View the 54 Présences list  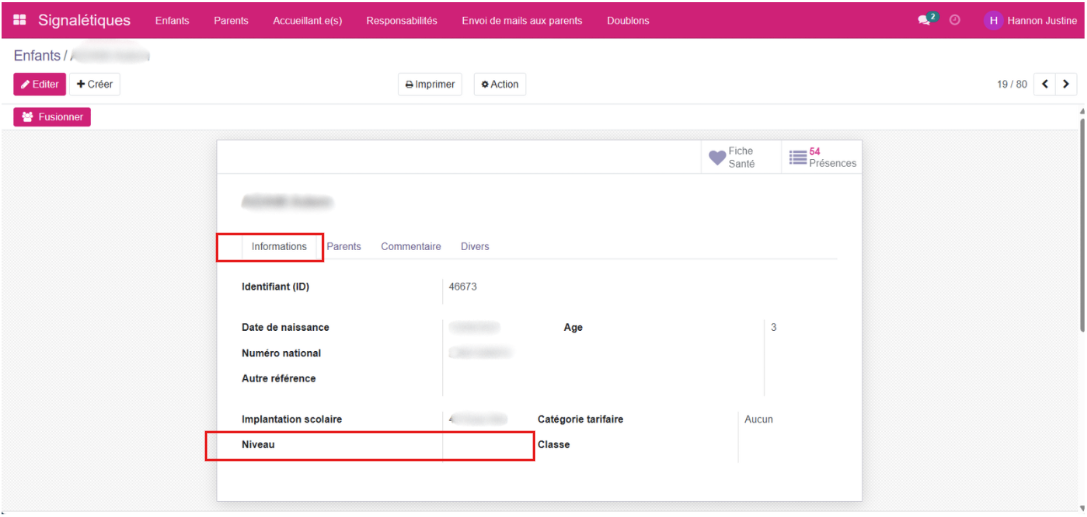[x=822, y=157]
